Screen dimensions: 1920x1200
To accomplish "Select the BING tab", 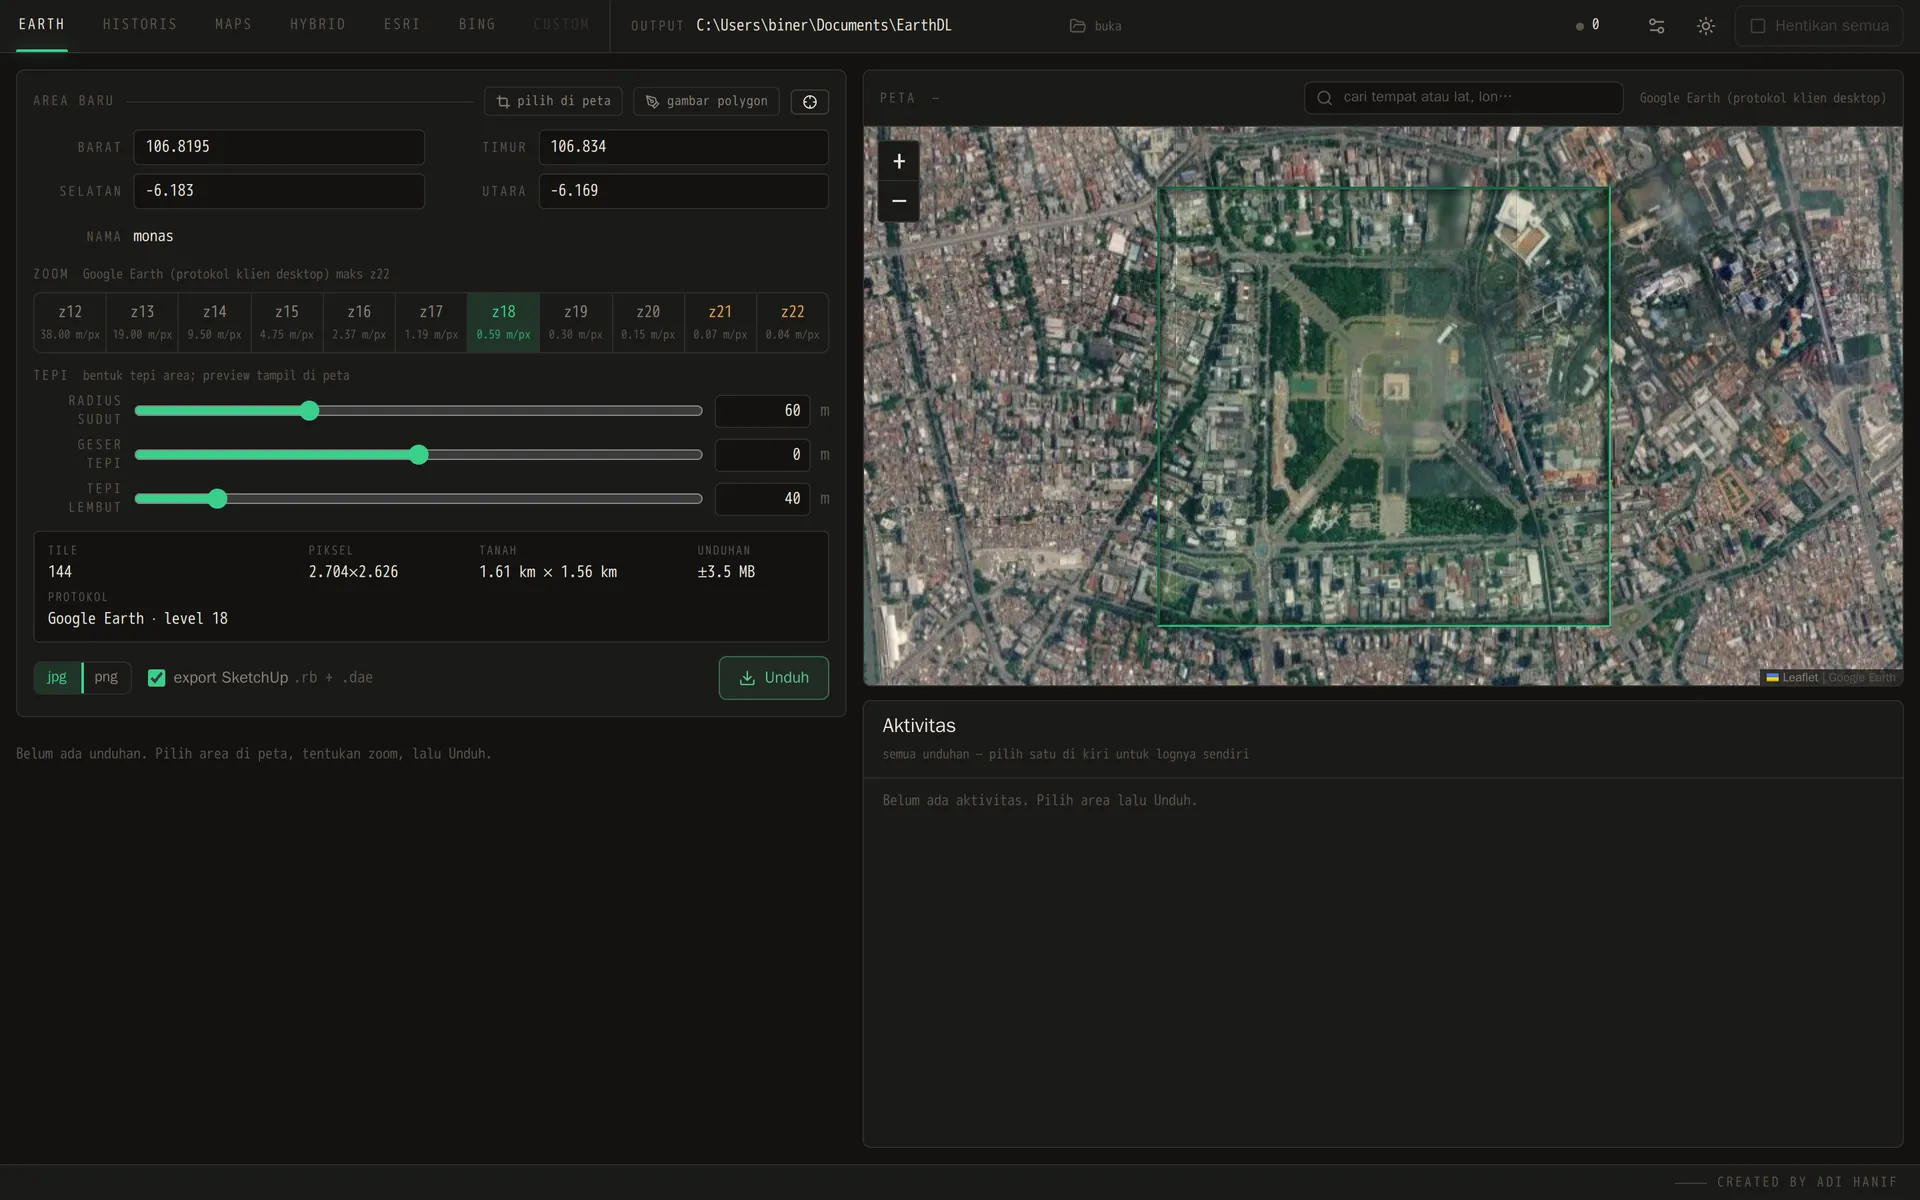I will 477,25.
